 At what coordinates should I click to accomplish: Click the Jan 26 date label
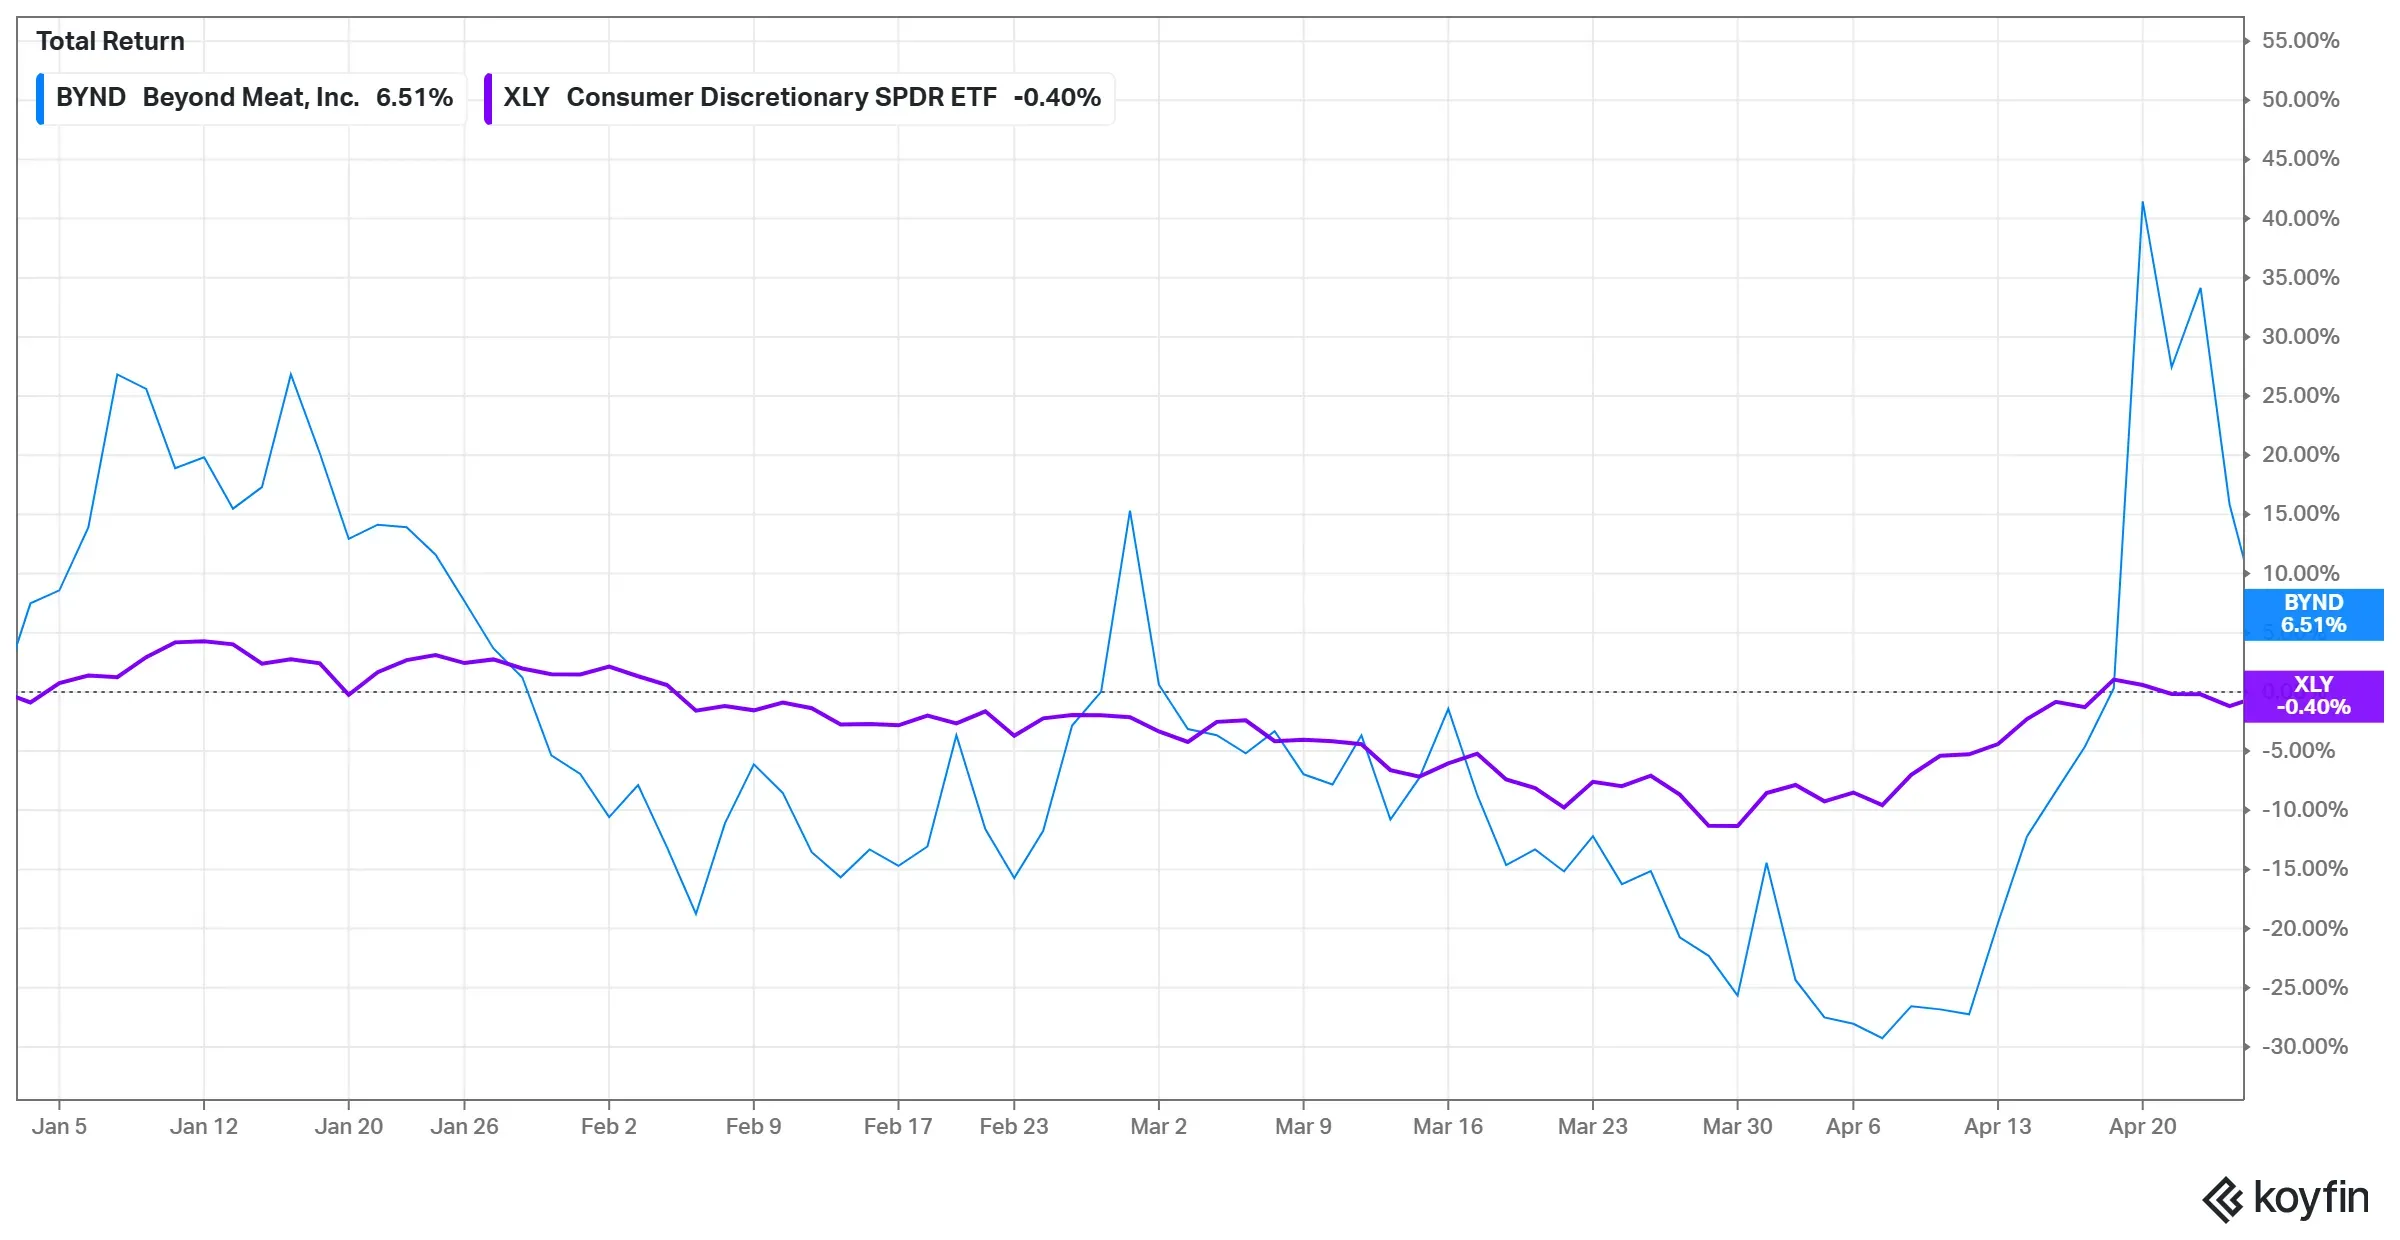[x=464, y=1126]
